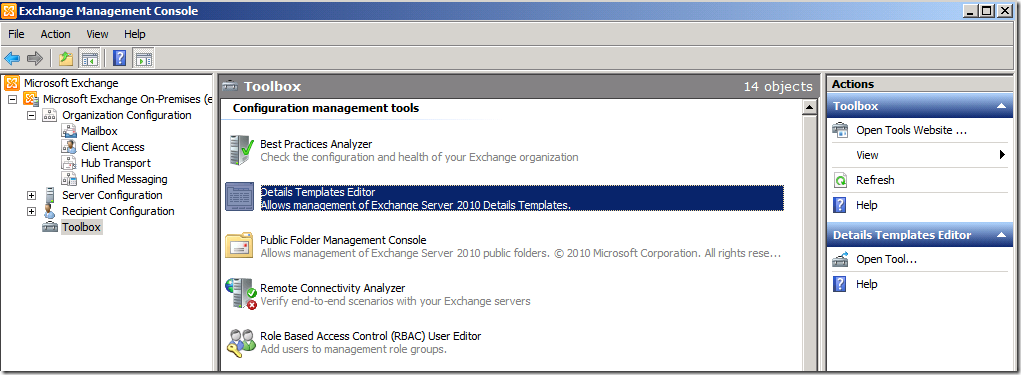Screen dimensions: 1021x375
Task: Click the Details Templates Editor icon
Action: tap(240, 197)
